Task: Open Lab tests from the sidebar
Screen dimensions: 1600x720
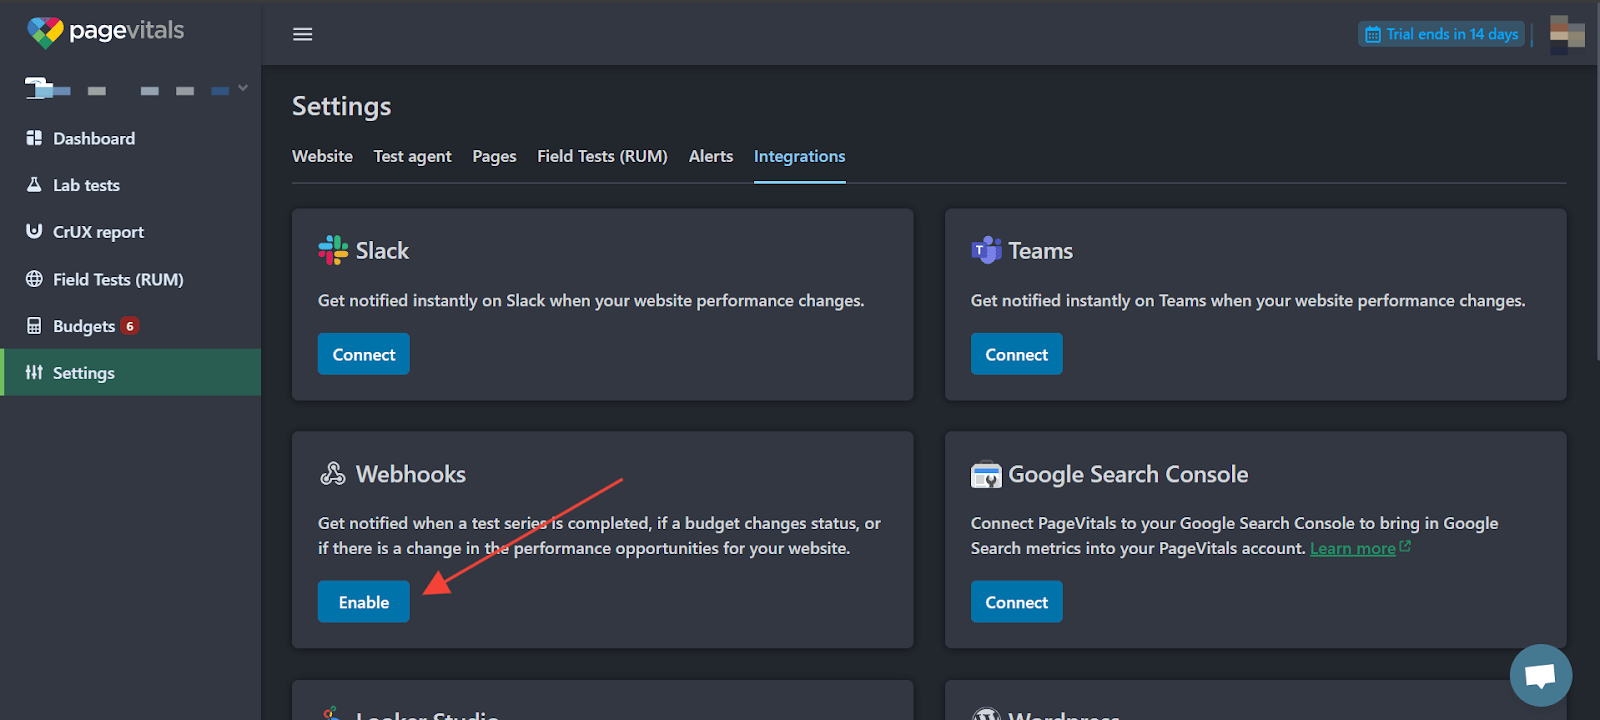Action: [x=130, y=185]
